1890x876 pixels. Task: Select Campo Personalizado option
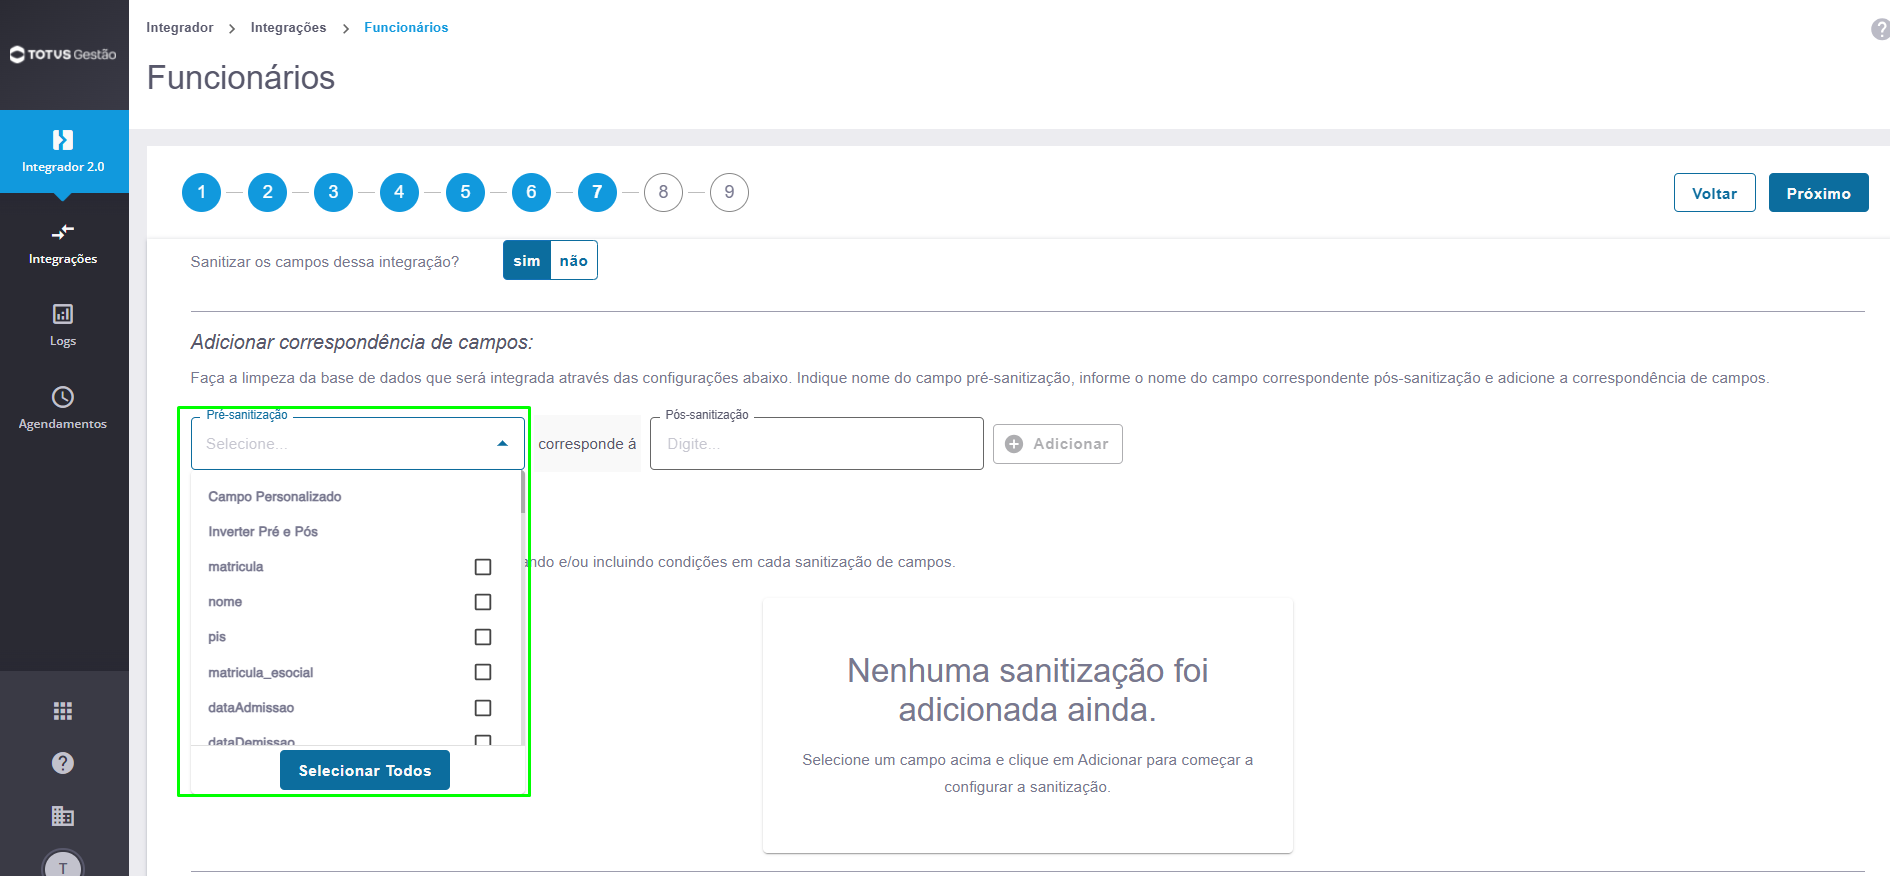[x=275, y=496]
